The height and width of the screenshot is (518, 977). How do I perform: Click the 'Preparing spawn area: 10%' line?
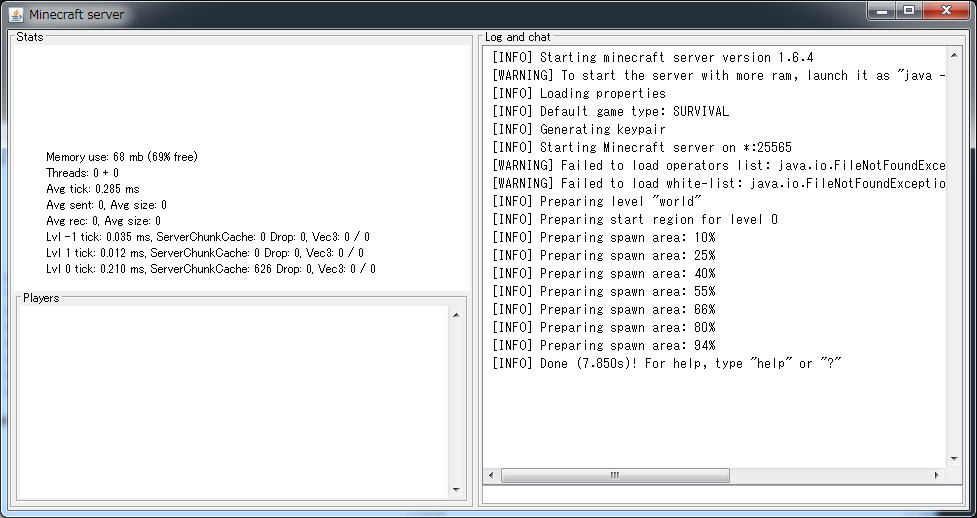pos(604,237)
